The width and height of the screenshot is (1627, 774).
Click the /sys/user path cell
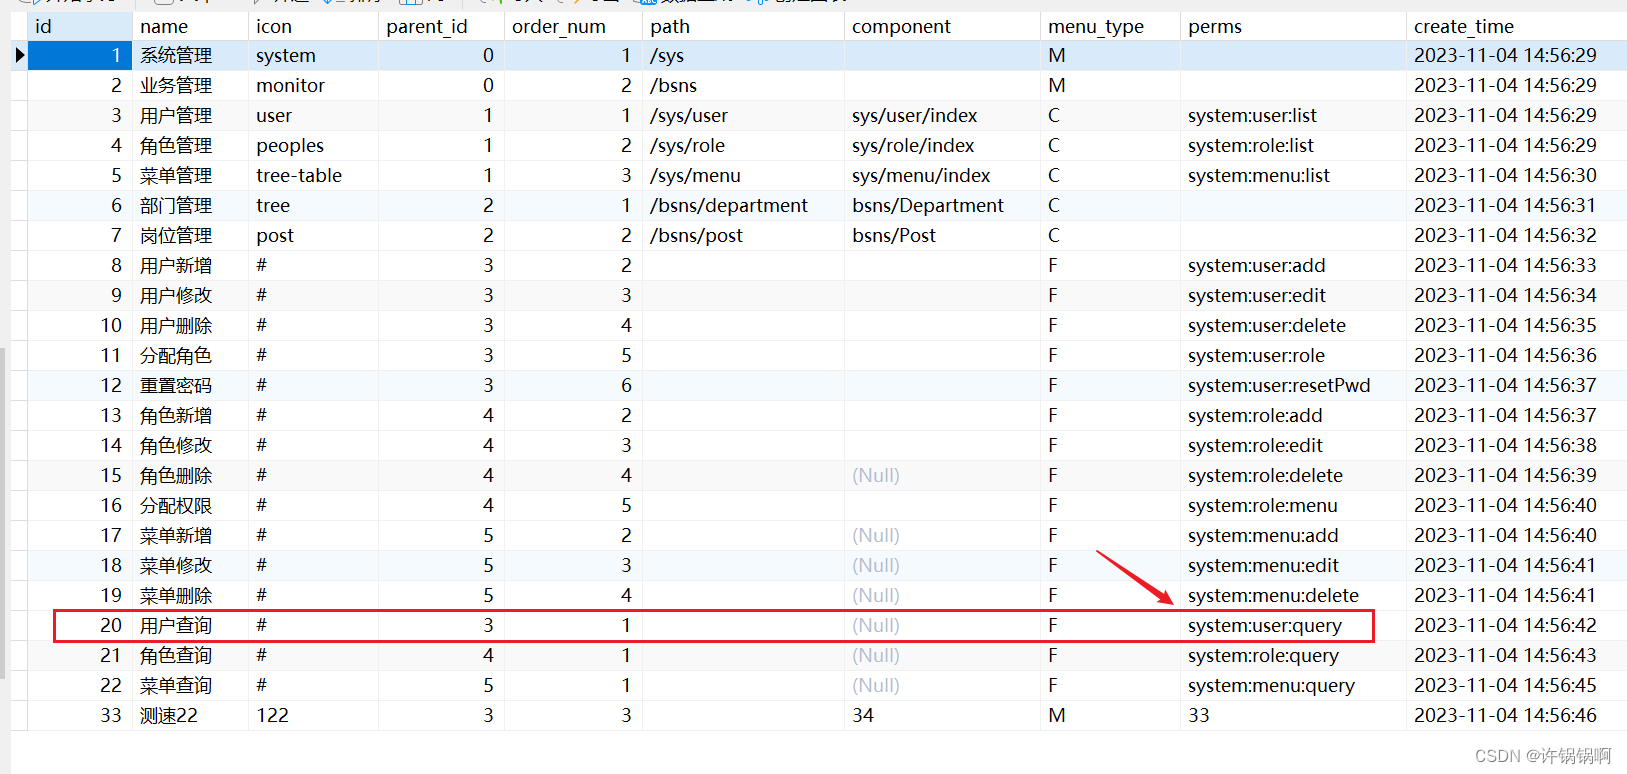(x=743, y=116)
